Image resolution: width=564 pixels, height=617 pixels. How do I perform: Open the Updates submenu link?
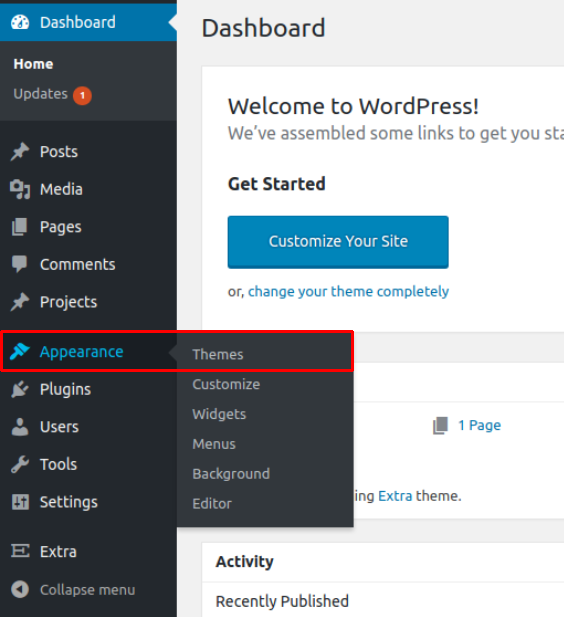[41, 94]
